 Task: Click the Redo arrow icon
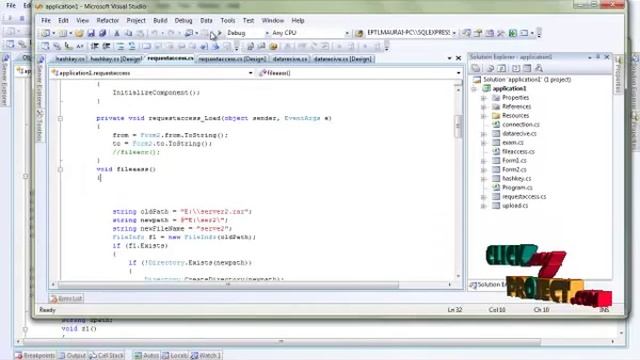(x=171, y=33)
